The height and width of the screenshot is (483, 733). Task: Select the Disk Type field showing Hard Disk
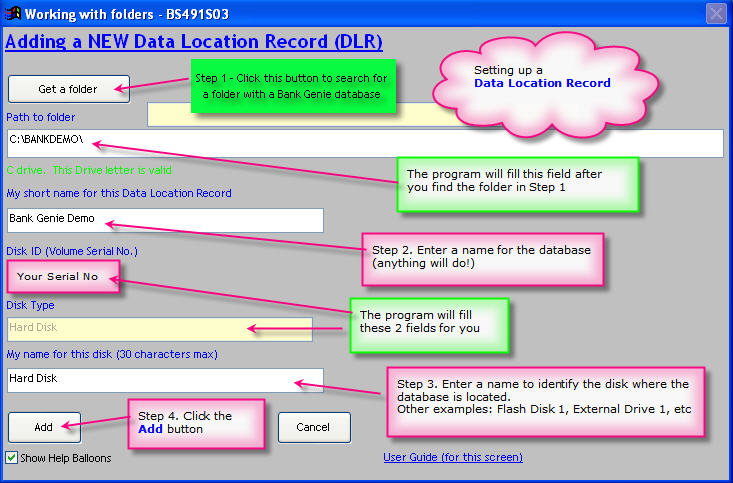[x=159, y=329]
